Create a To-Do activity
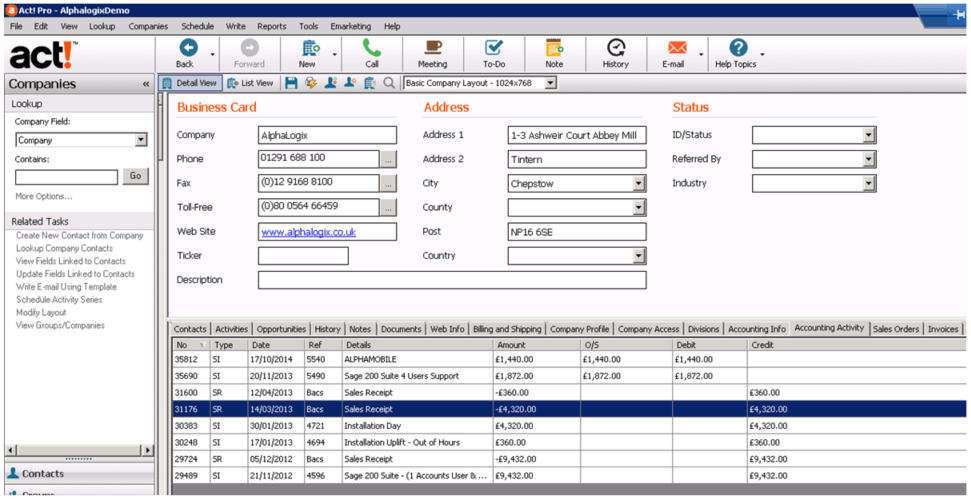This screenshot has height=501, width=971. click(x=494, y=48)
